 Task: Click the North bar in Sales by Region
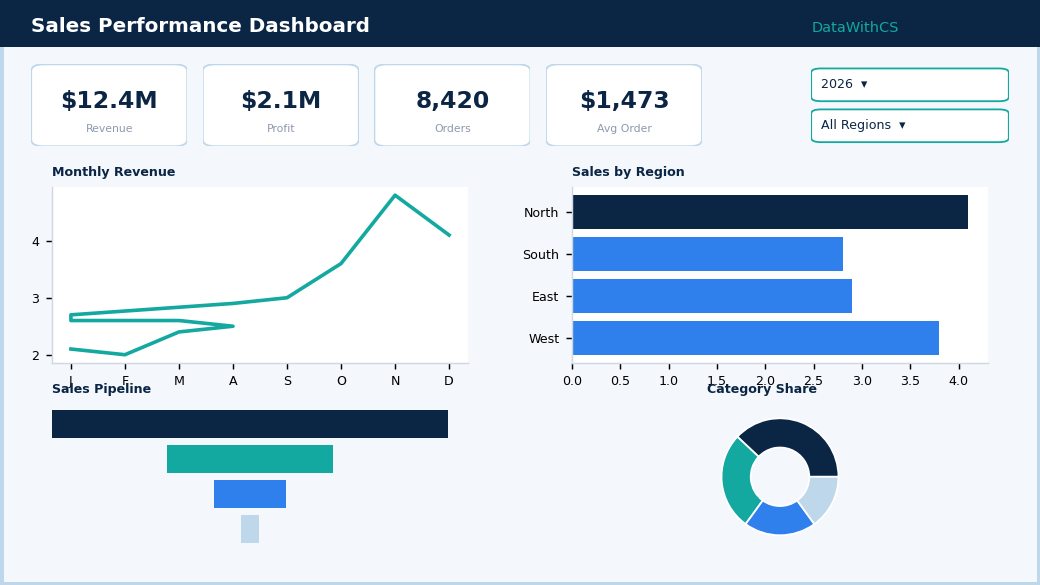(x=770, y=212)
